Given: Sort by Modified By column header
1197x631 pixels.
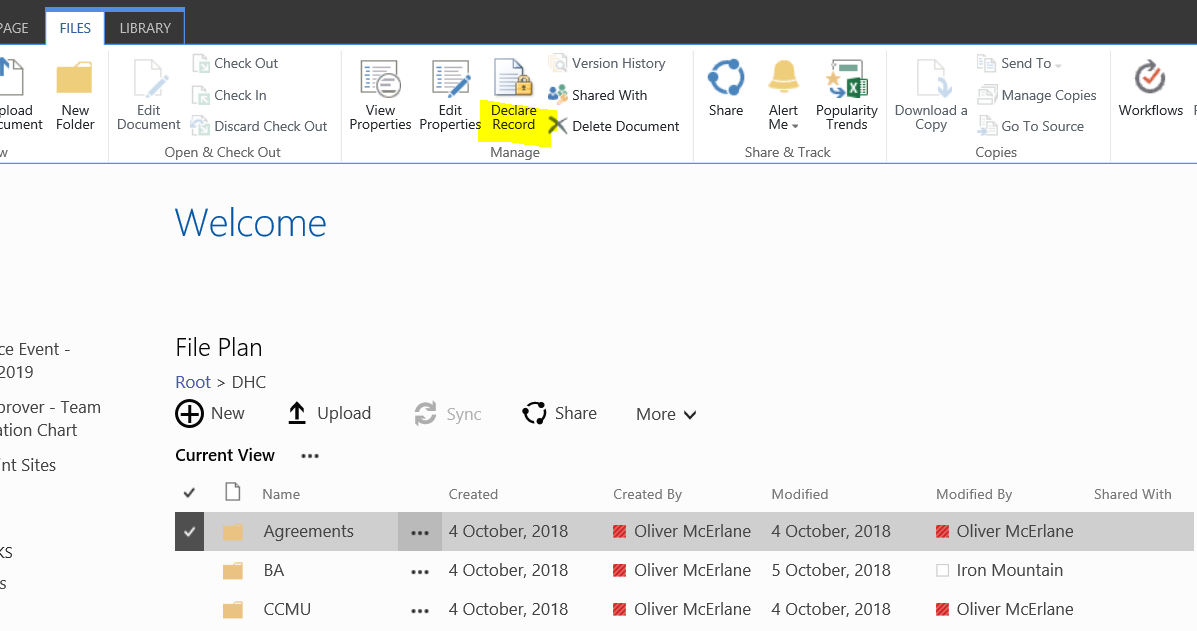Looking at the screenshot, I should 974,494.
